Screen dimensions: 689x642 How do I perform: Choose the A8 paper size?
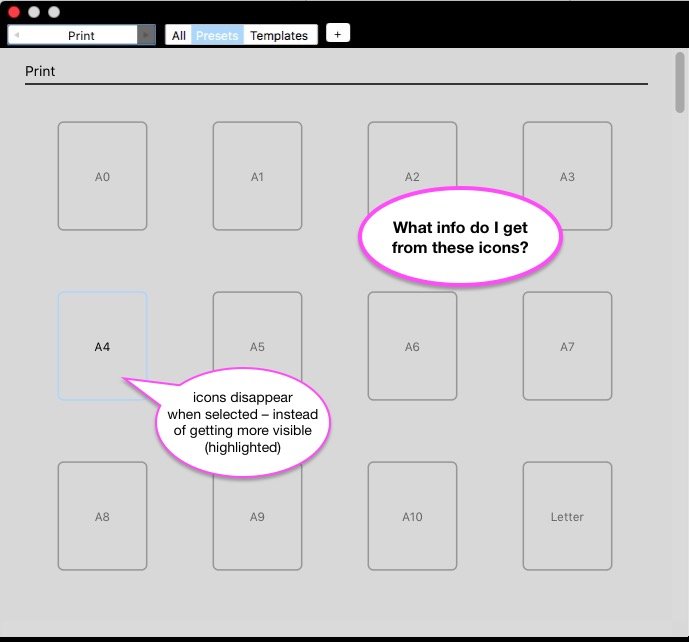click(x=102, y=516)
